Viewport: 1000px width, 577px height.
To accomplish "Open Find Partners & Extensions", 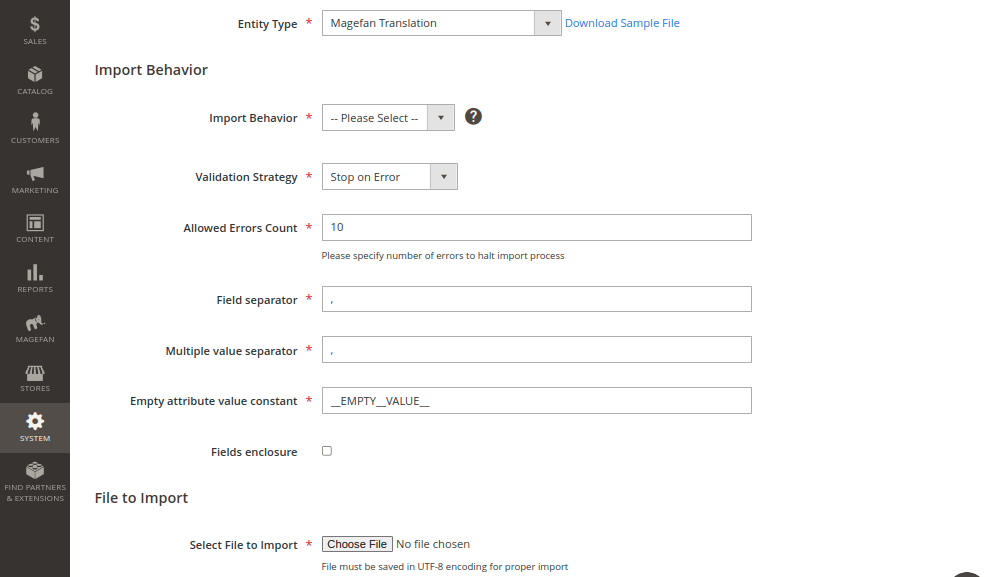I will pyautogui.click(x=34, y=481).
